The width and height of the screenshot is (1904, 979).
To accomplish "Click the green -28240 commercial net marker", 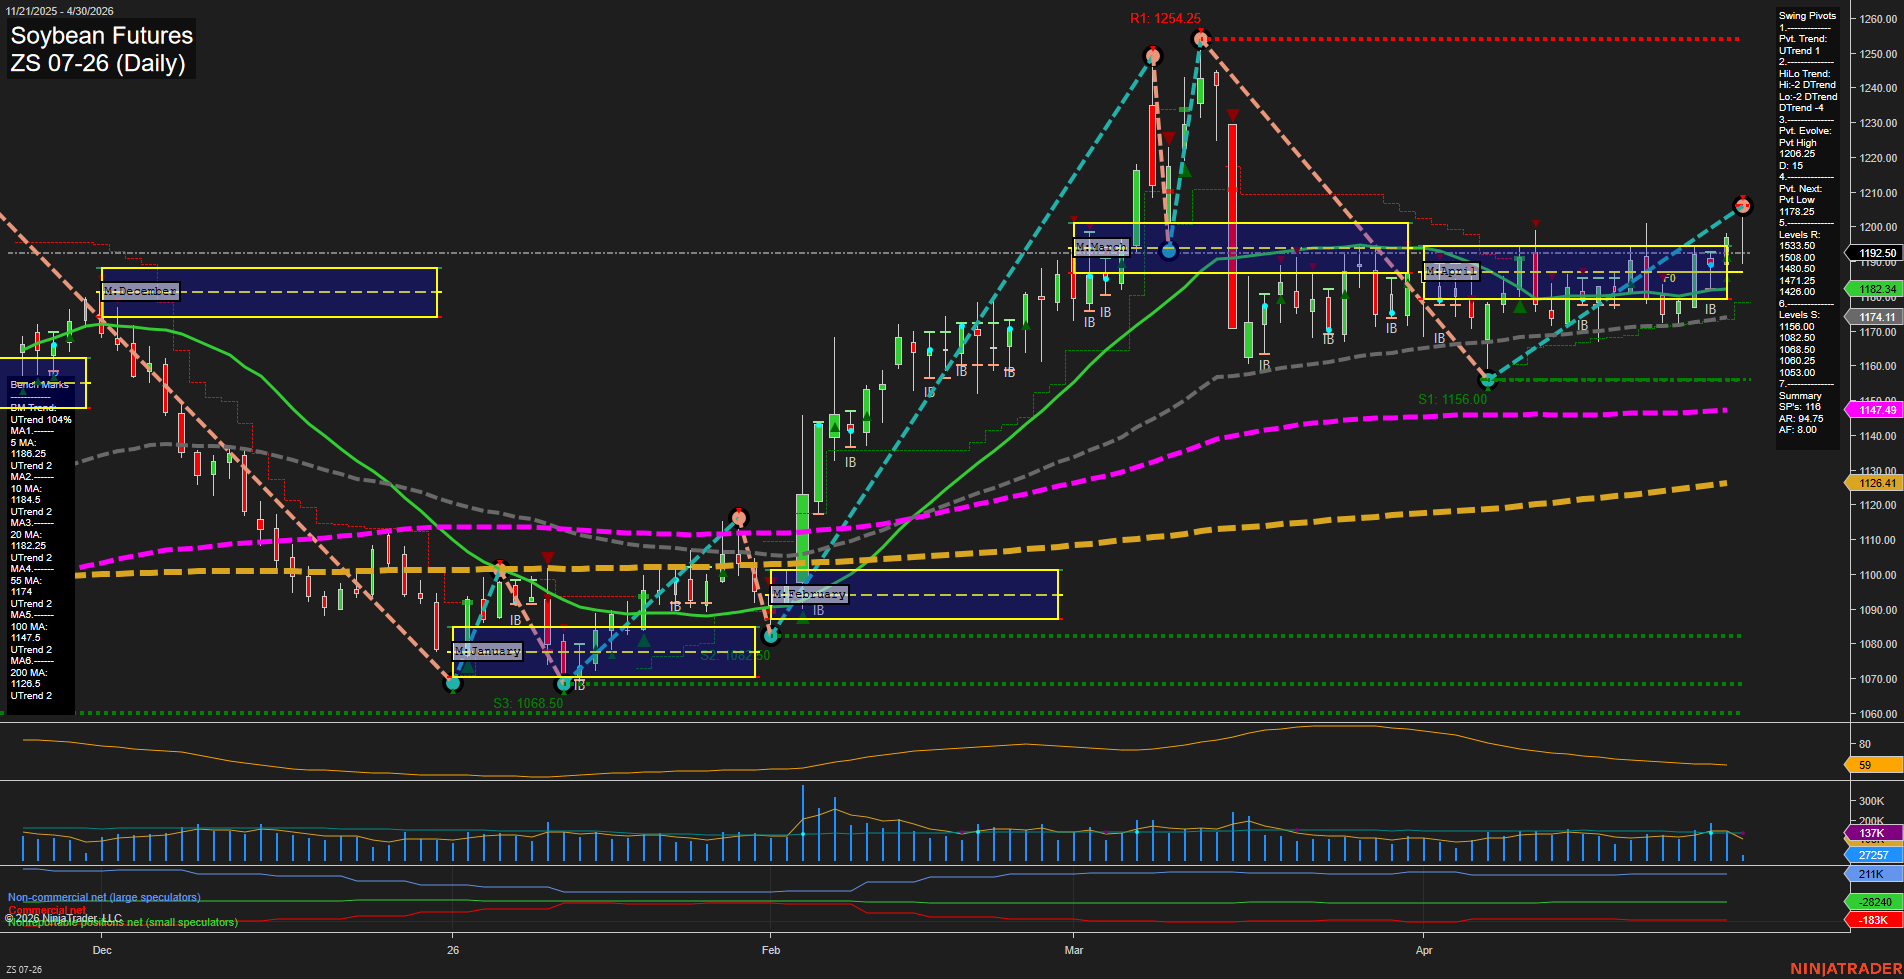I will [x=1874, y=900].
